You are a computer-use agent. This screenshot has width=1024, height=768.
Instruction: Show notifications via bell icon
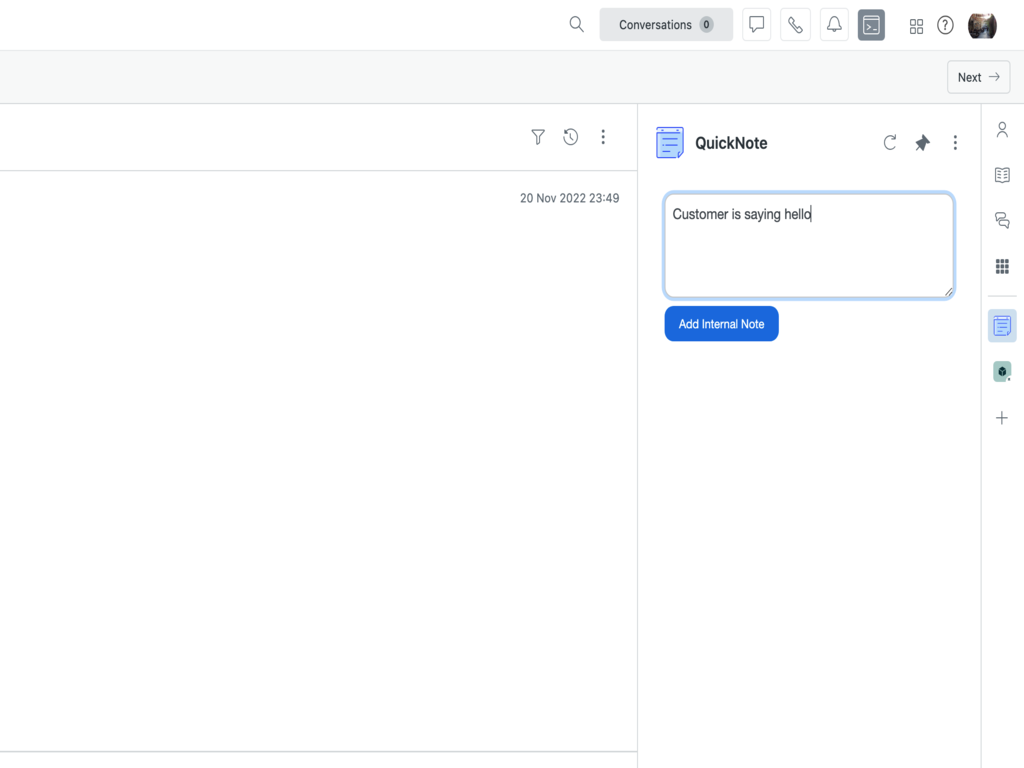pos(834,25)
